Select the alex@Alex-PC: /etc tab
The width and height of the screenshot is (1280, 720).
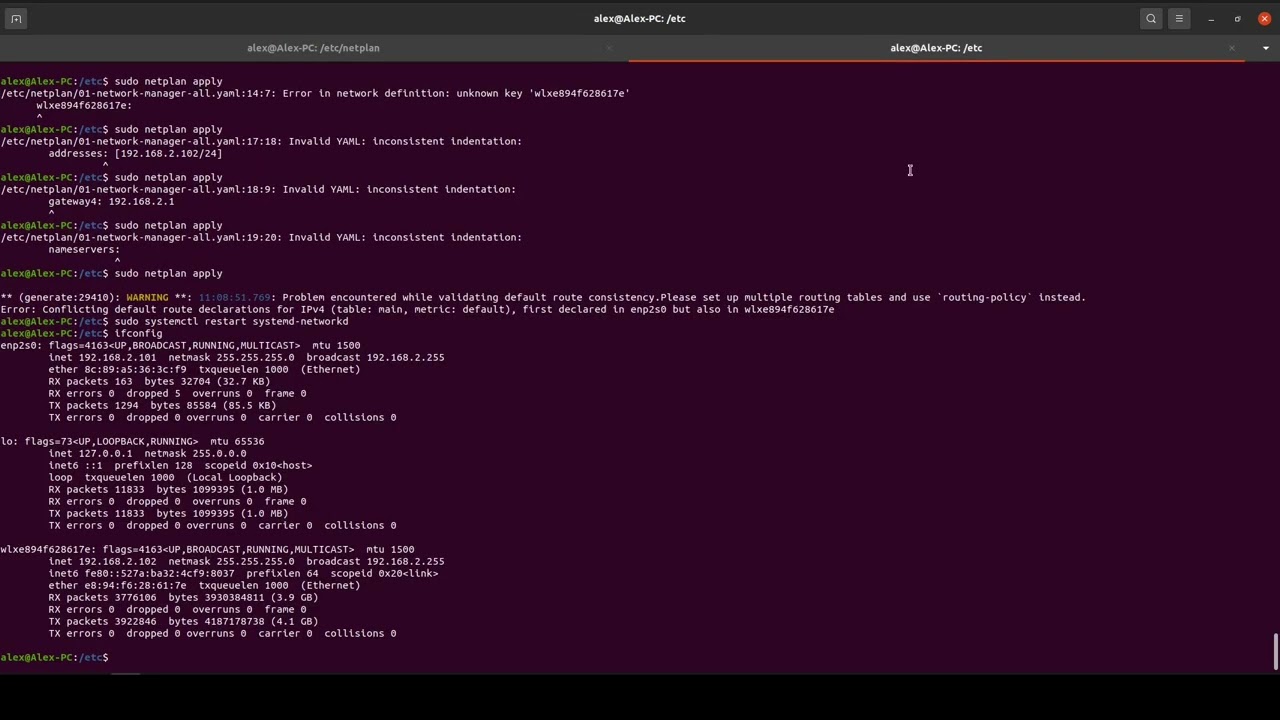click(x=936, y=48)
